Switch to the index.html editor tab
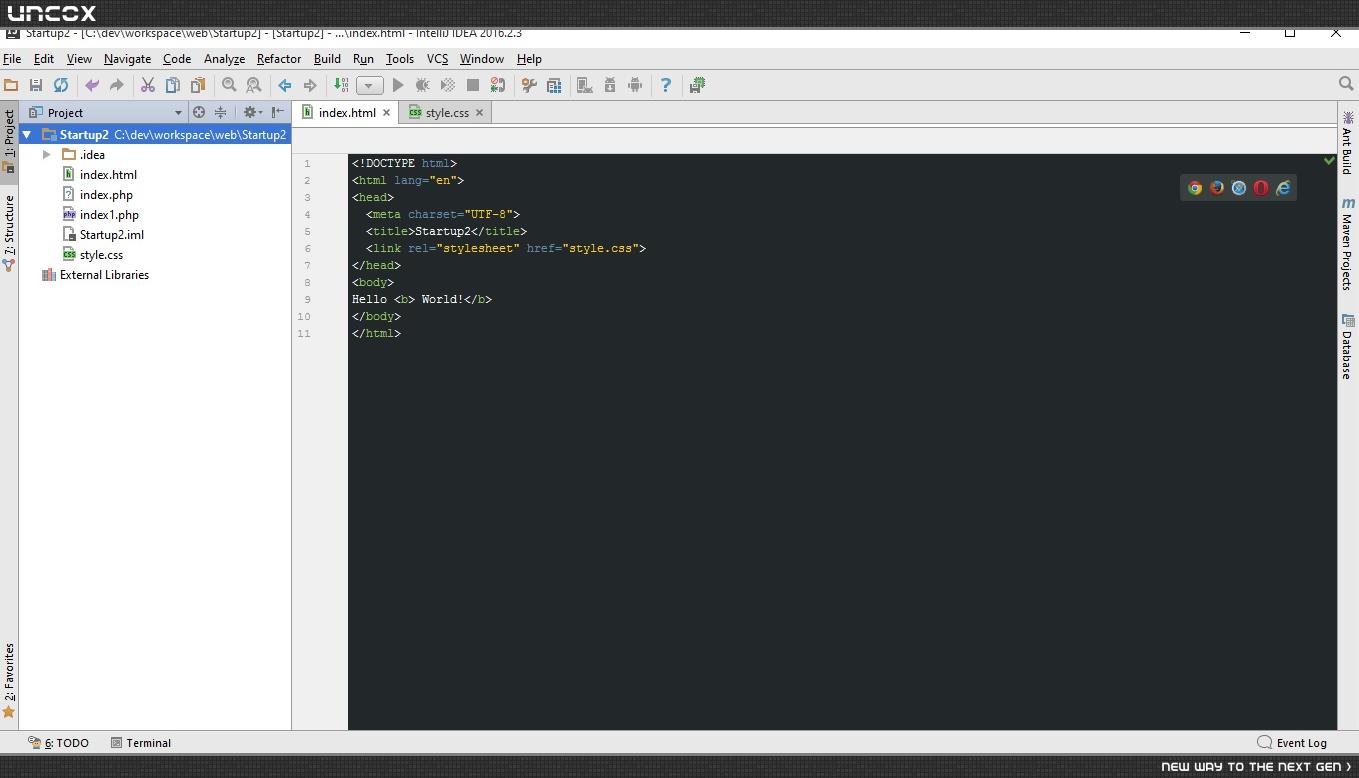1359x778 pixels. pos(346,113)
